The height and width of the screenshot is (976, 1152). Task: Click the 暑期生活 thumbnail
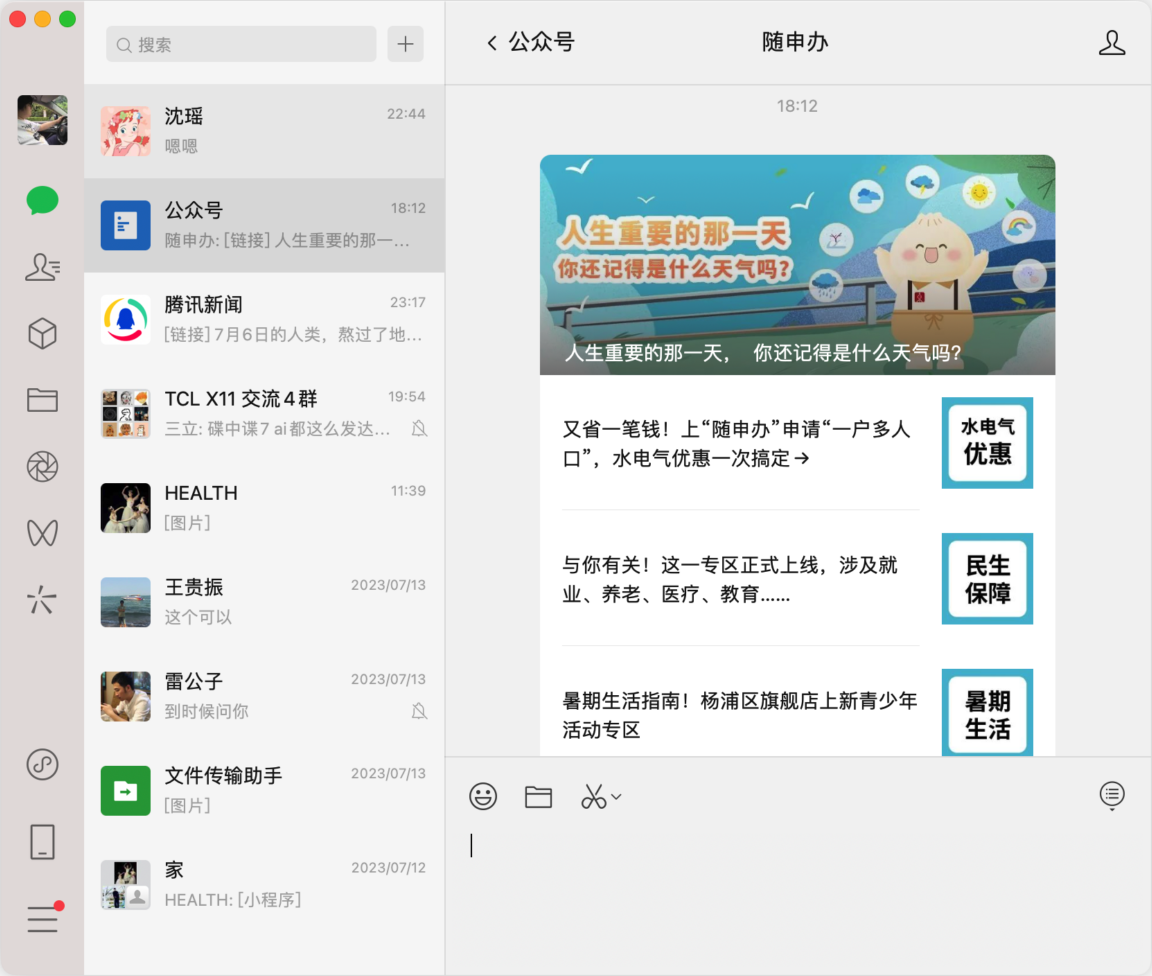point(987,712)
